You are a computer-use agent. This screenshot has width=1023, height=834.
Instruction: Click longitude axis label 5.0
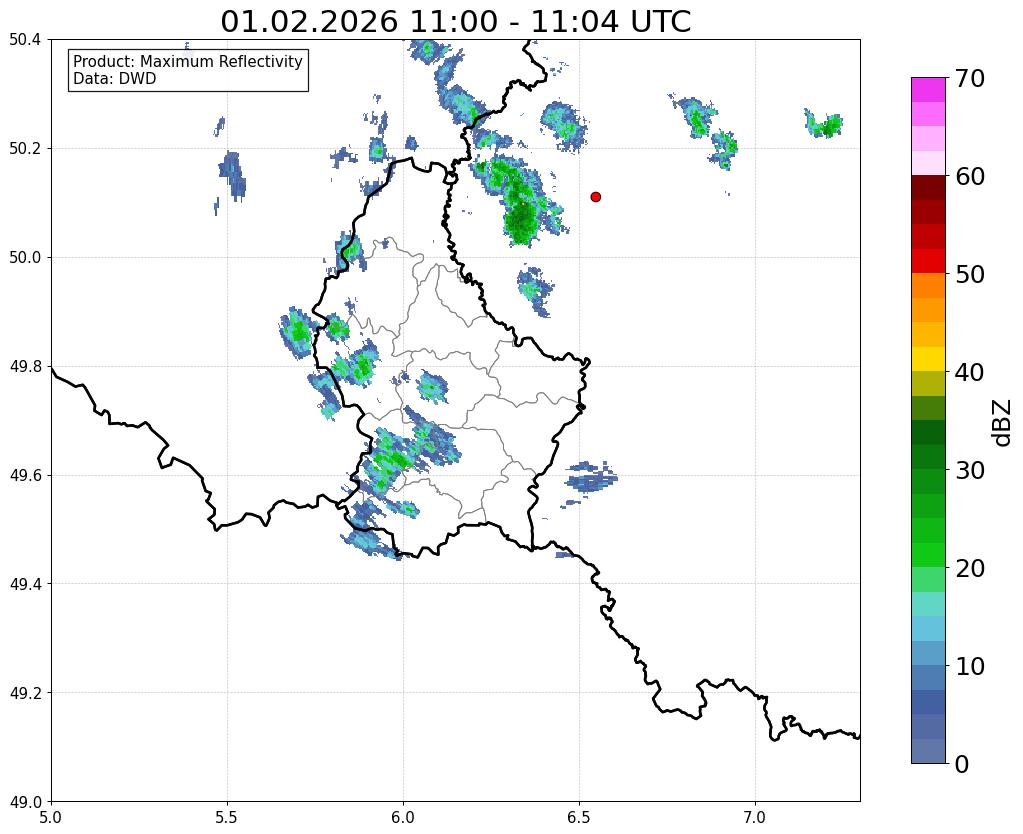tap(51, 817)
